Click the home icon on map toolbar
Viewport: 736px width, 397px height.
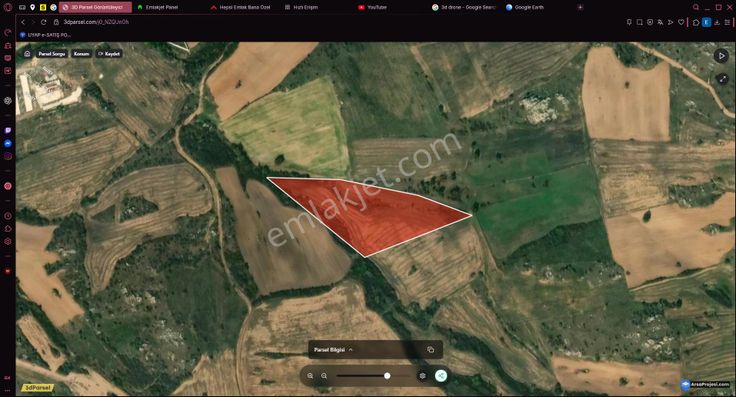pyautogui.click(x=27, y=53)
